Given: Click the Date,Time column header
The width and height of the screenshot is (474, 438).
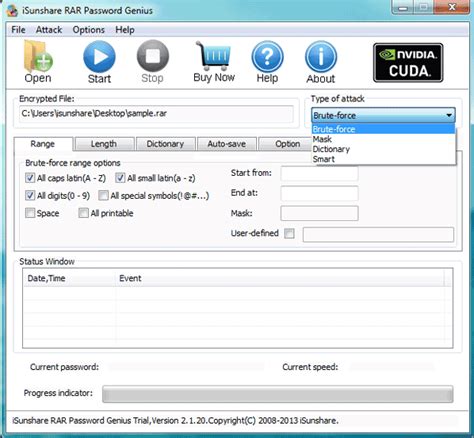Looking at the screenshot, I should 69,278.
